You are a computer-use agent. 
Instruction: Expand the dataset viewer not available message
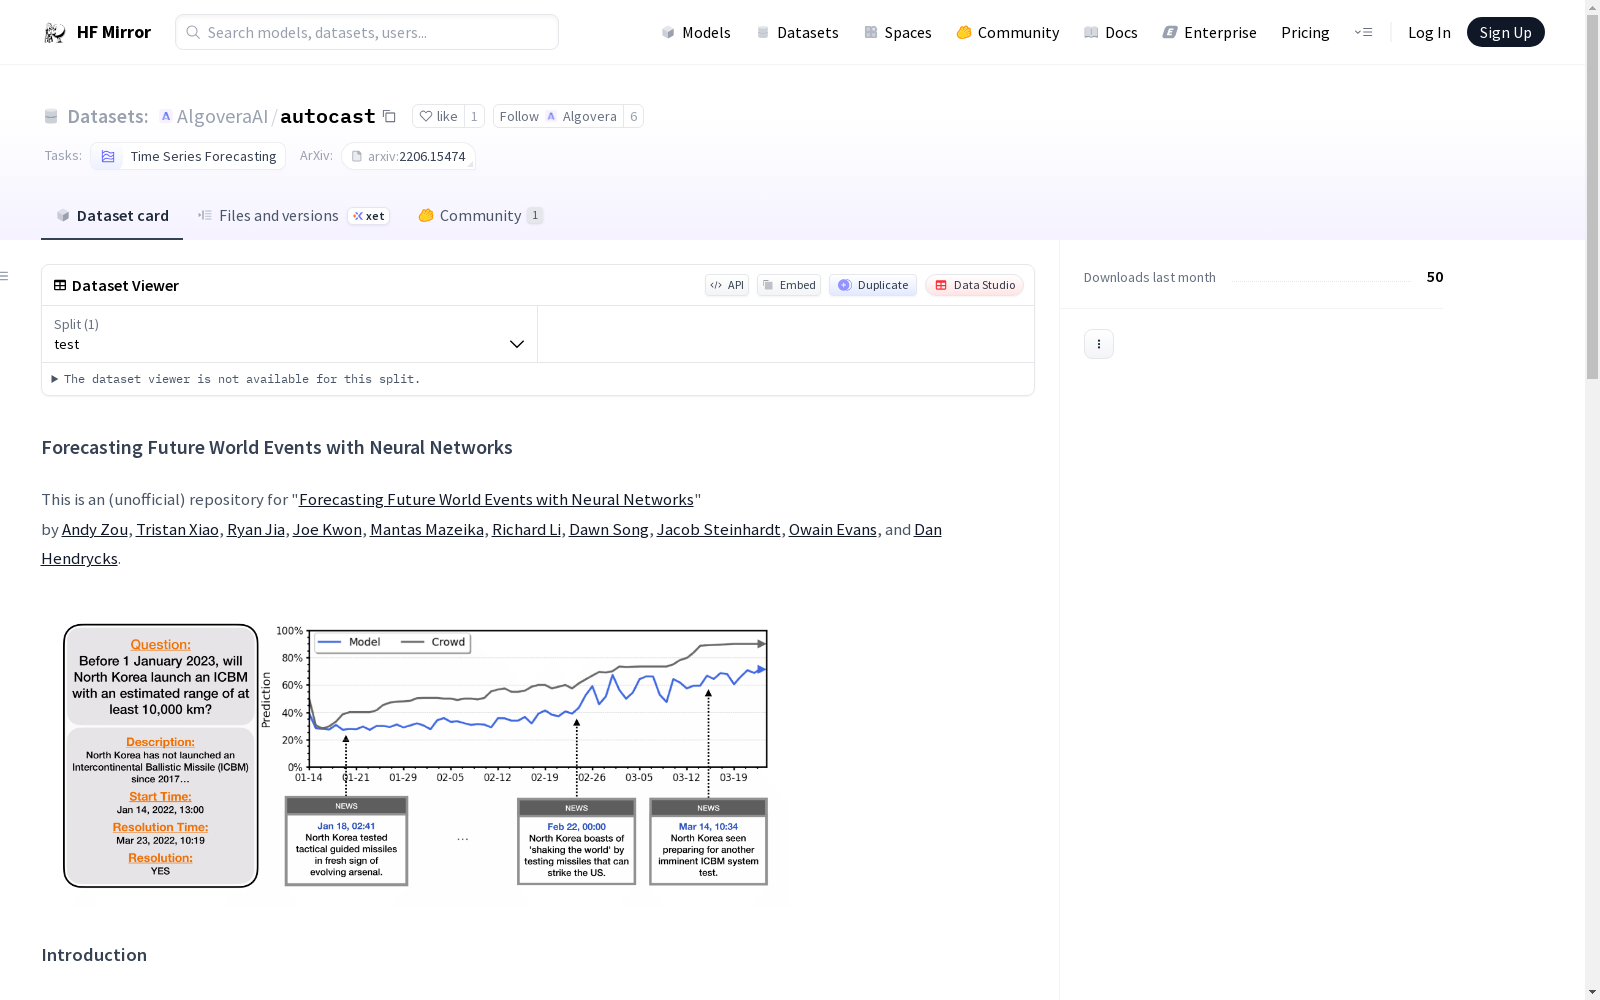point(236,379)
